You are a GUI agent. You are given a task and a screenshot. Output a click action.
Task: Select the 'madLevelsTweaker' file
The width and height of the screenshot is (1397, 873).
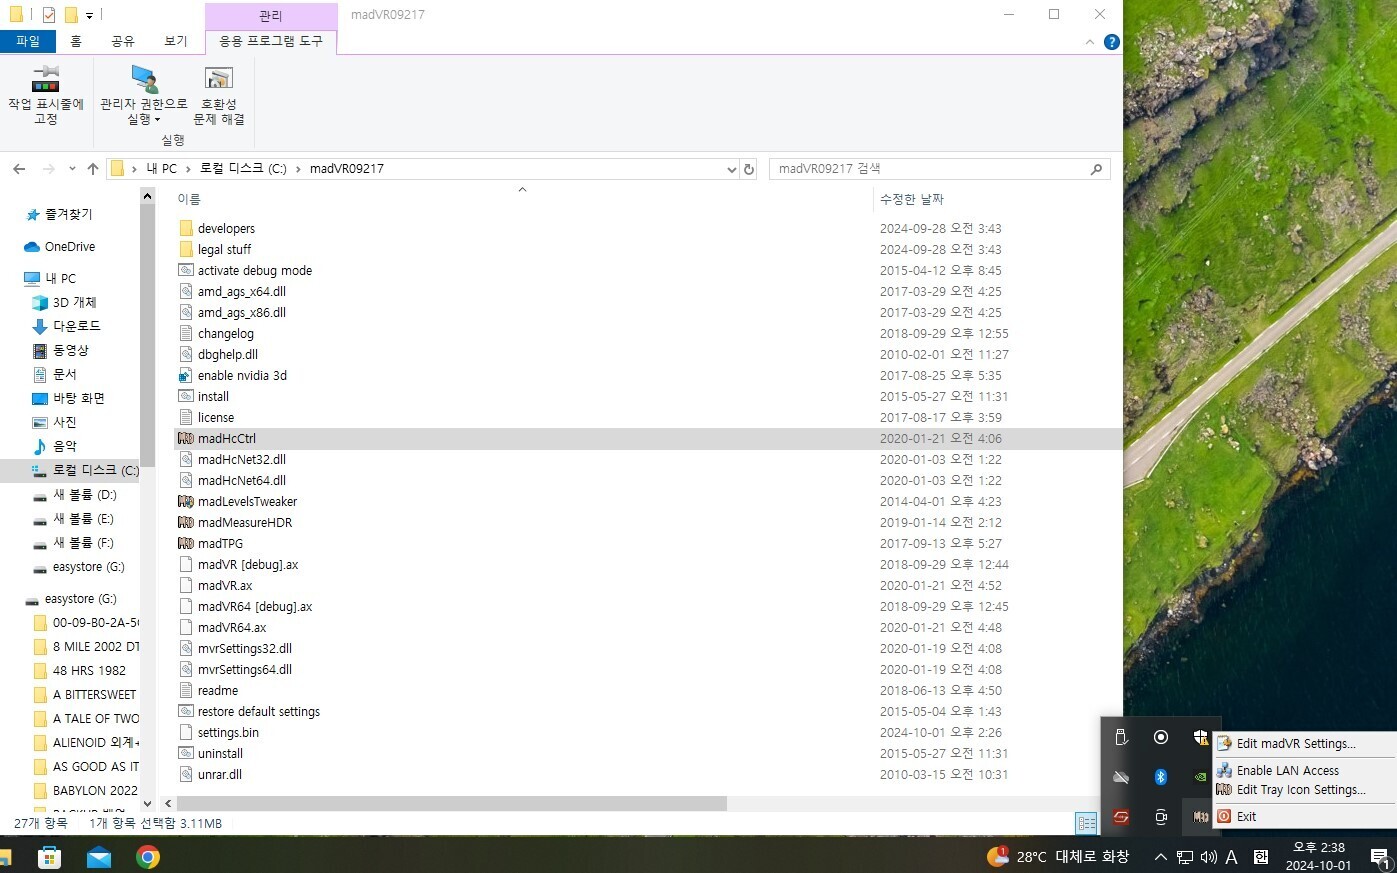pyautogui.click(x=247, y=502)
